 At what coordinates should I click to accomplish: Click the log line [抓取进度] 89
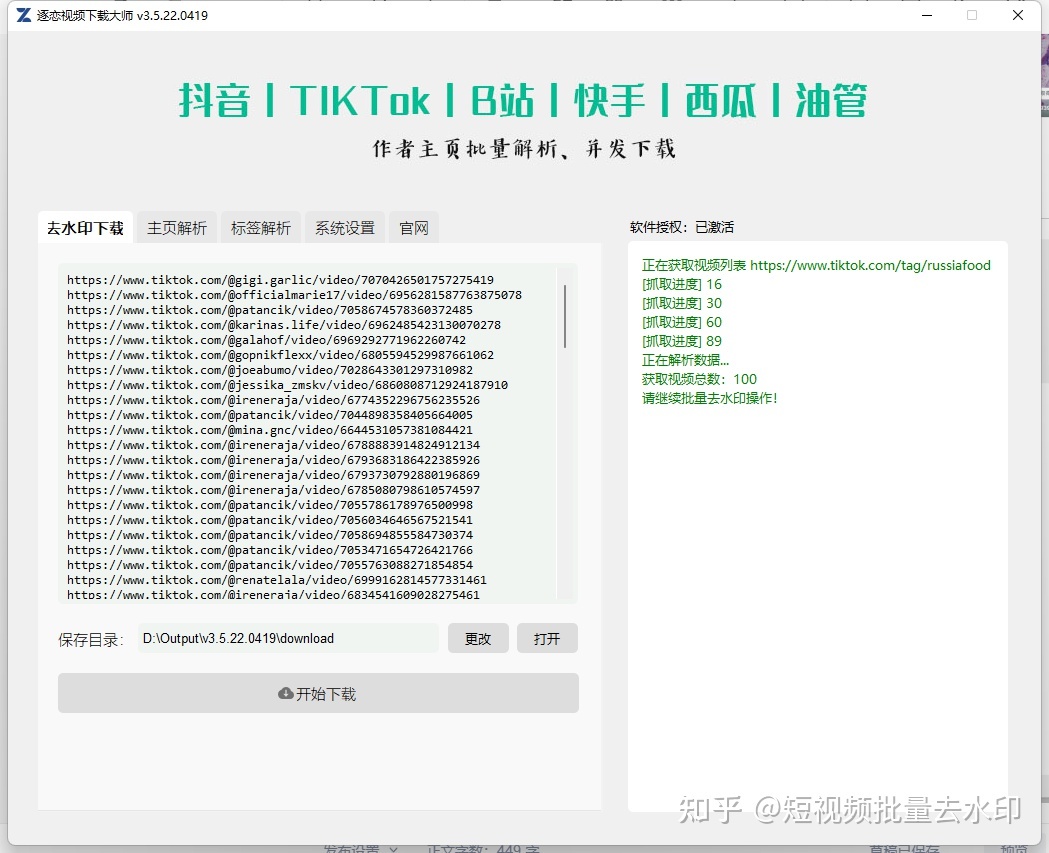pyautogui.click(x=682, y=341)
